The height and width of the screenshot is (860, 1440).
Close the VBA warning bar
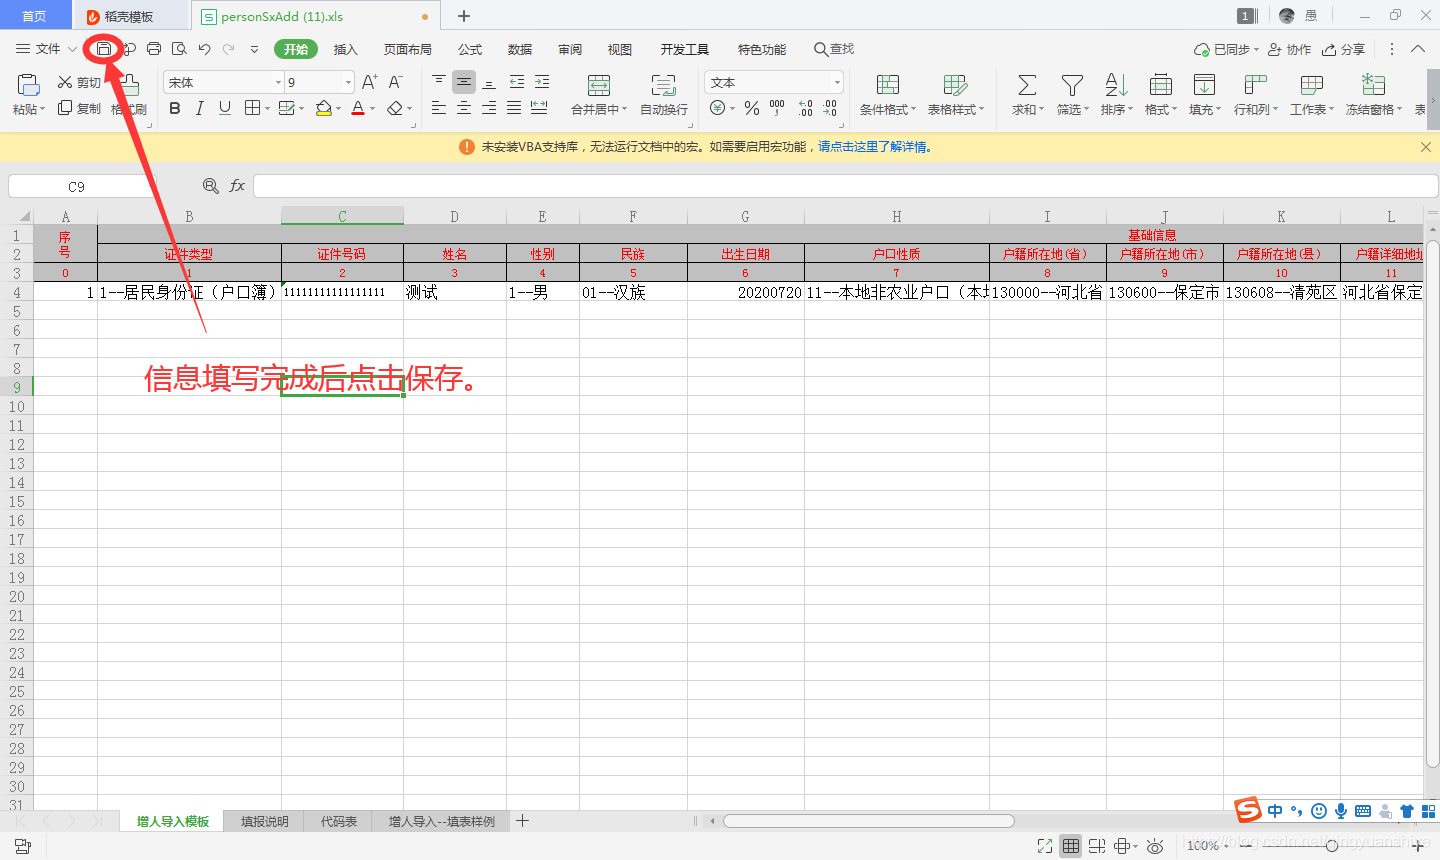pyautogui.click(x=1426, y=147)
